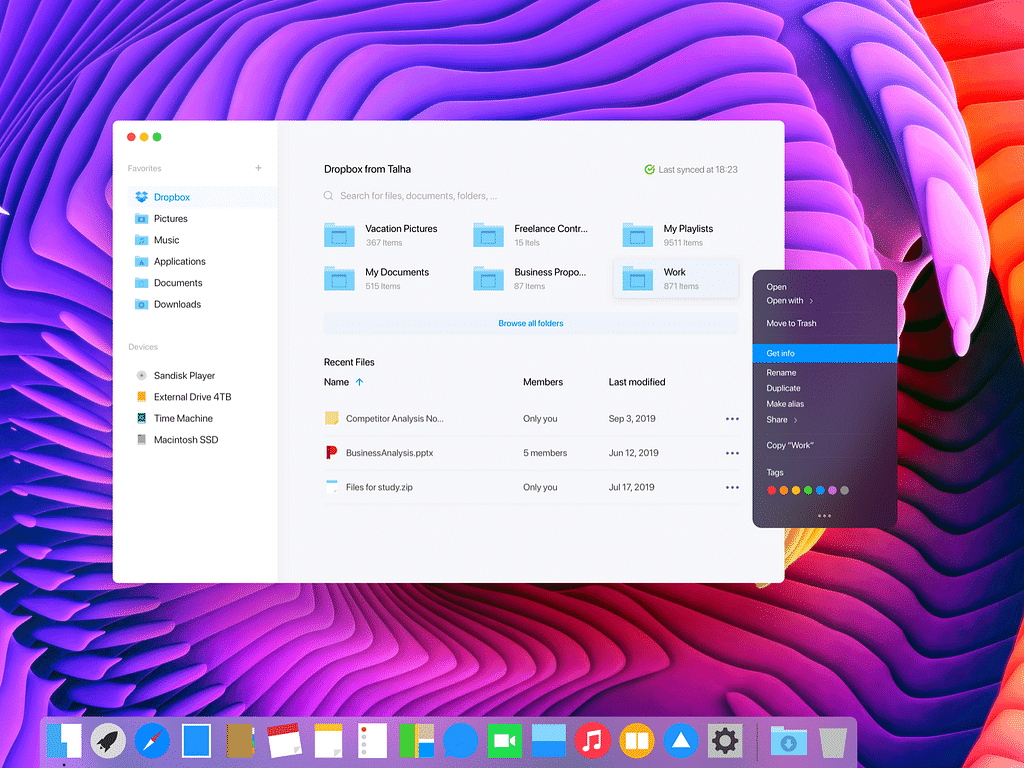Launch Safari from the dock

152,741
